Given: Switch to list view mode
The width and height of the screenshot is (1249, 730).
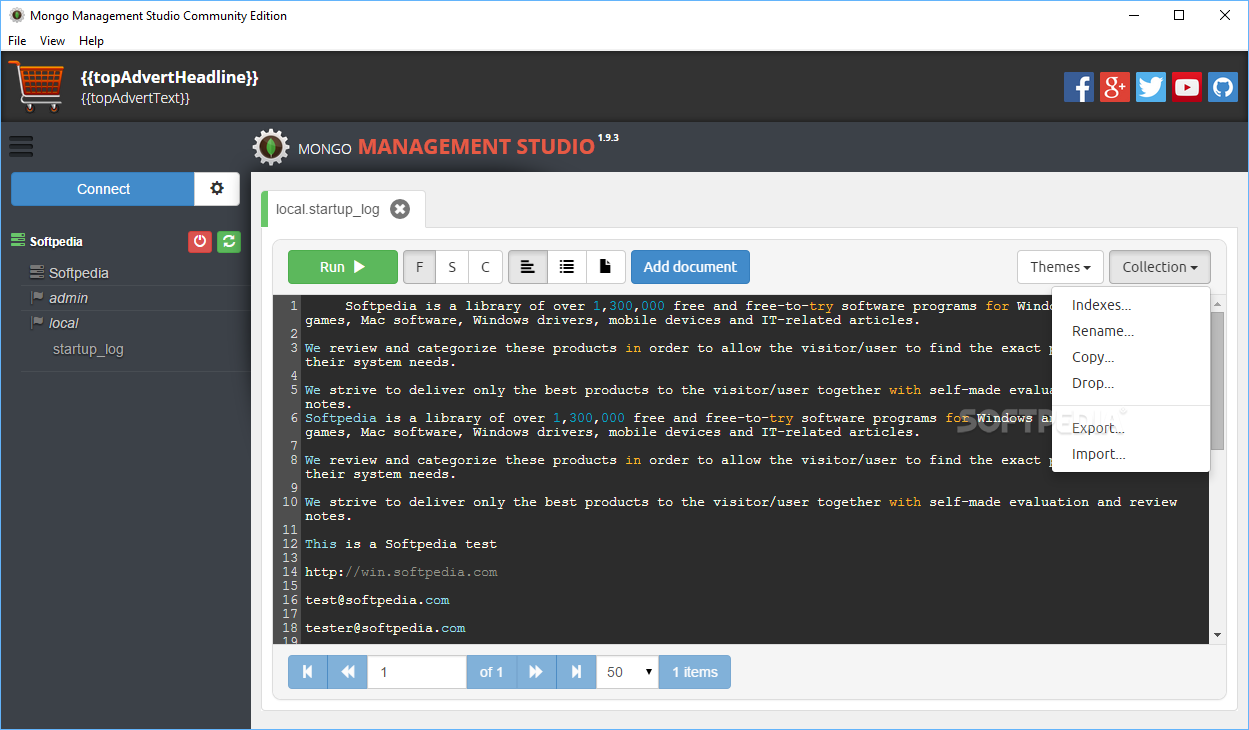Looking at the screenshot, I should pyautogui.click(x=567, y=267).
